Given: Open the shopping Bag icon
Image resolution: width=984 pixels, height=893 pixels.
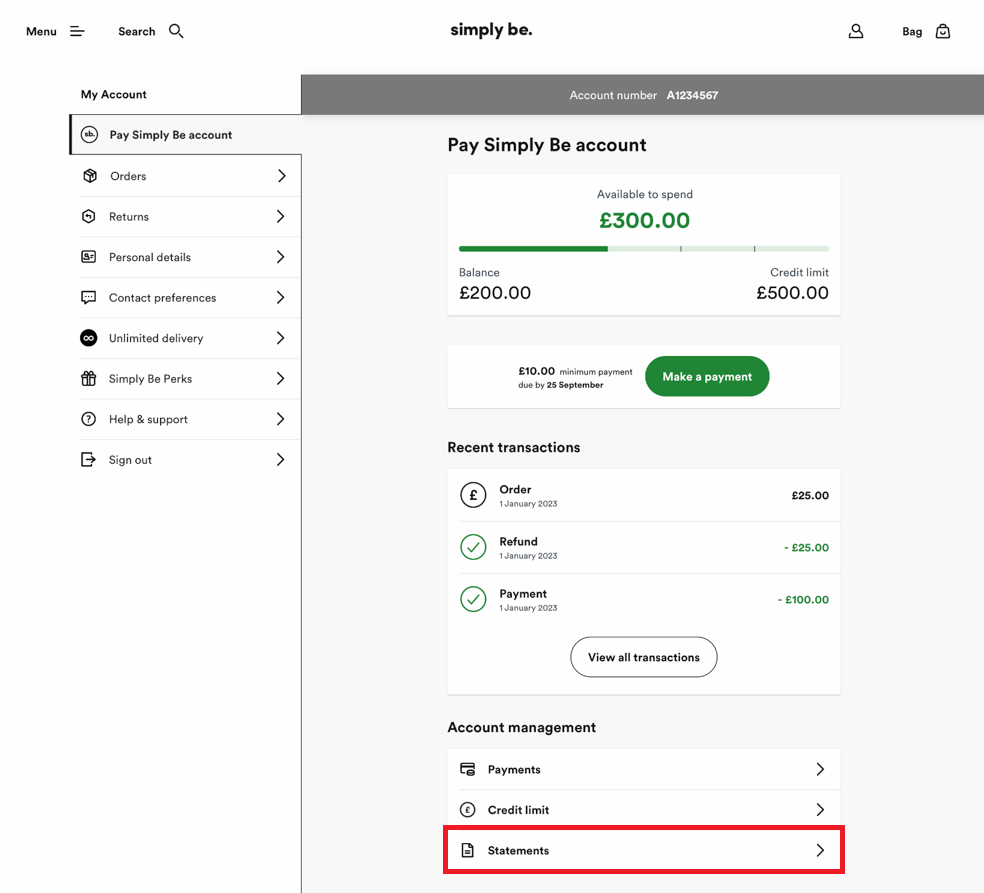Looking at the screenshot, I should click(943, 31).
